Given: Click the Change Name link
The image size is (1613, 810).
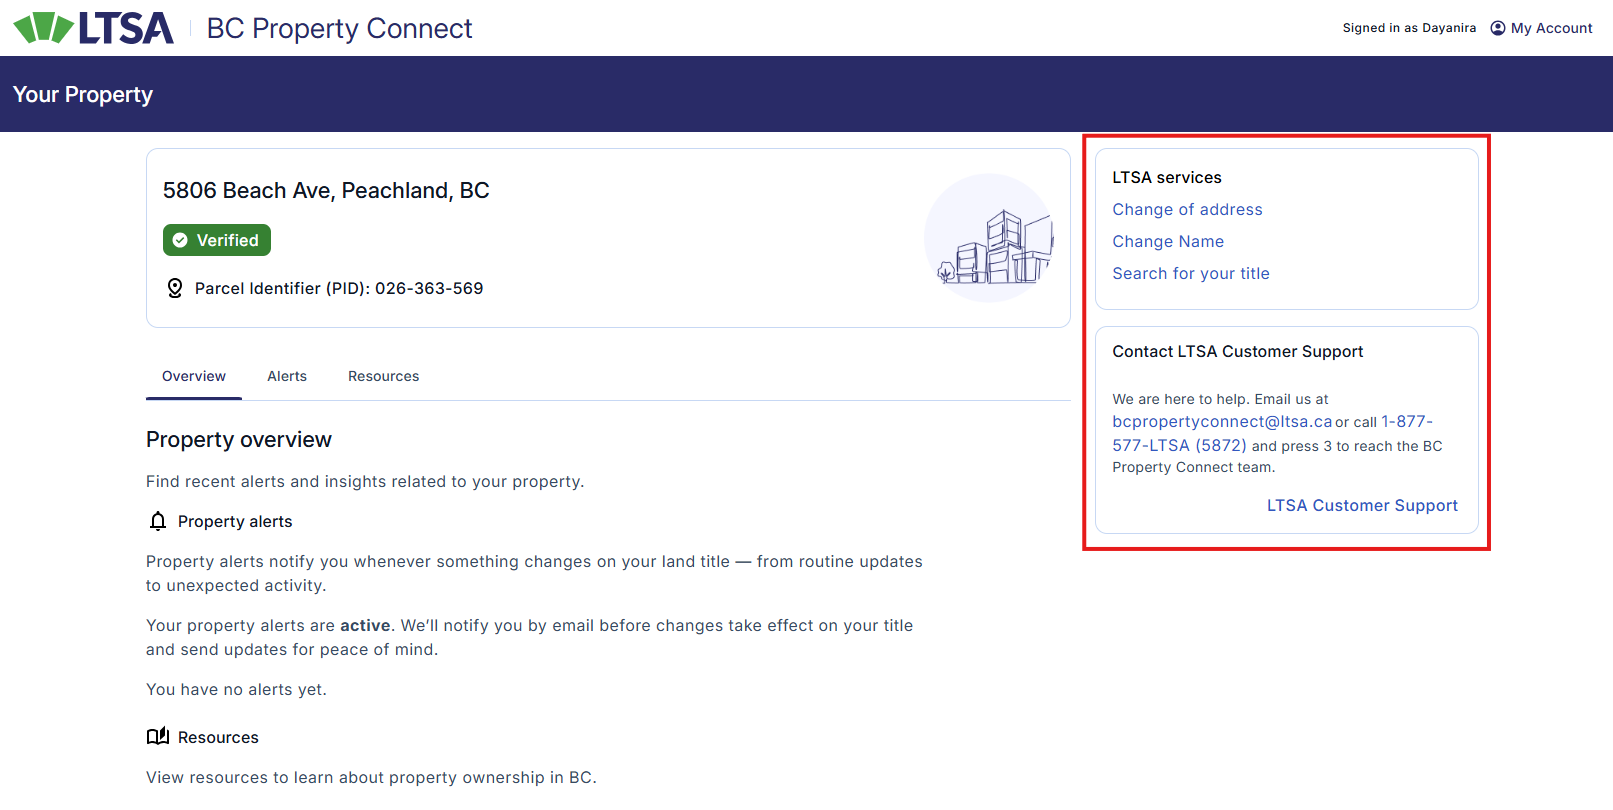Looking at the screenshot, I should pyautogui.click(x=1168, y=241).
